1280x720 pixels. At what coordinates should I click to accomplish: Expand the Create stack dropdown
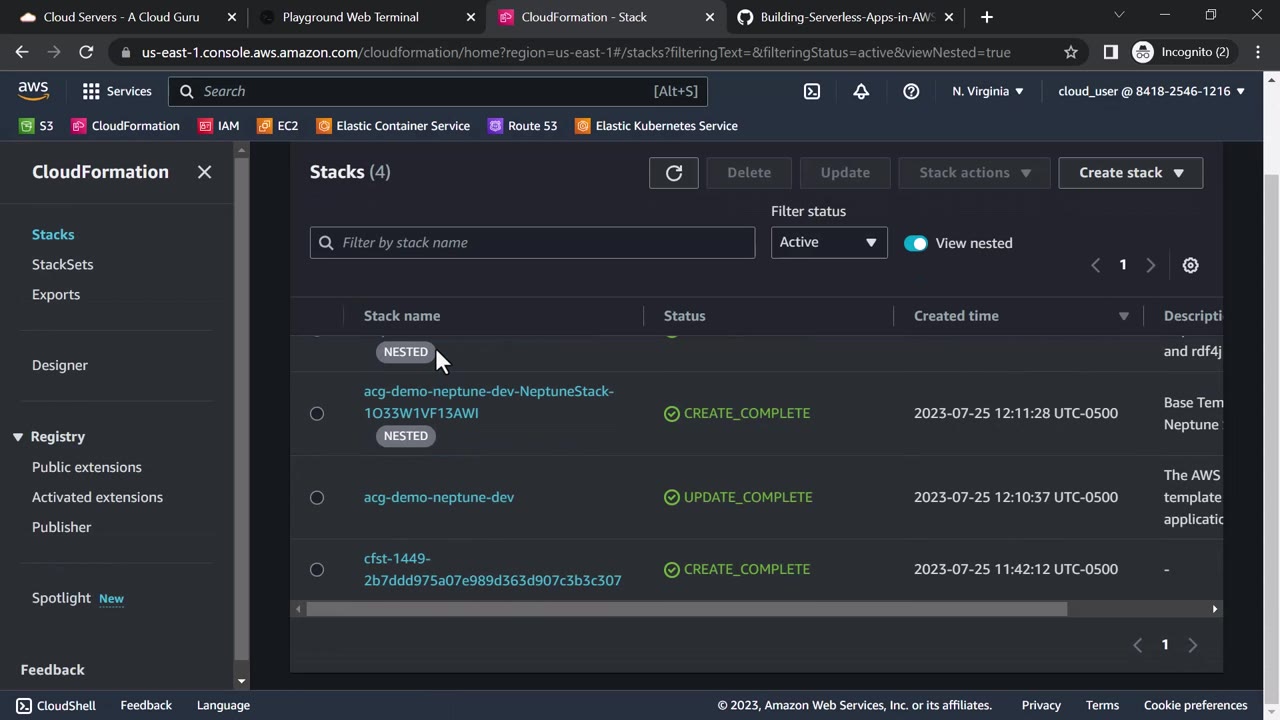(1131, 172)
